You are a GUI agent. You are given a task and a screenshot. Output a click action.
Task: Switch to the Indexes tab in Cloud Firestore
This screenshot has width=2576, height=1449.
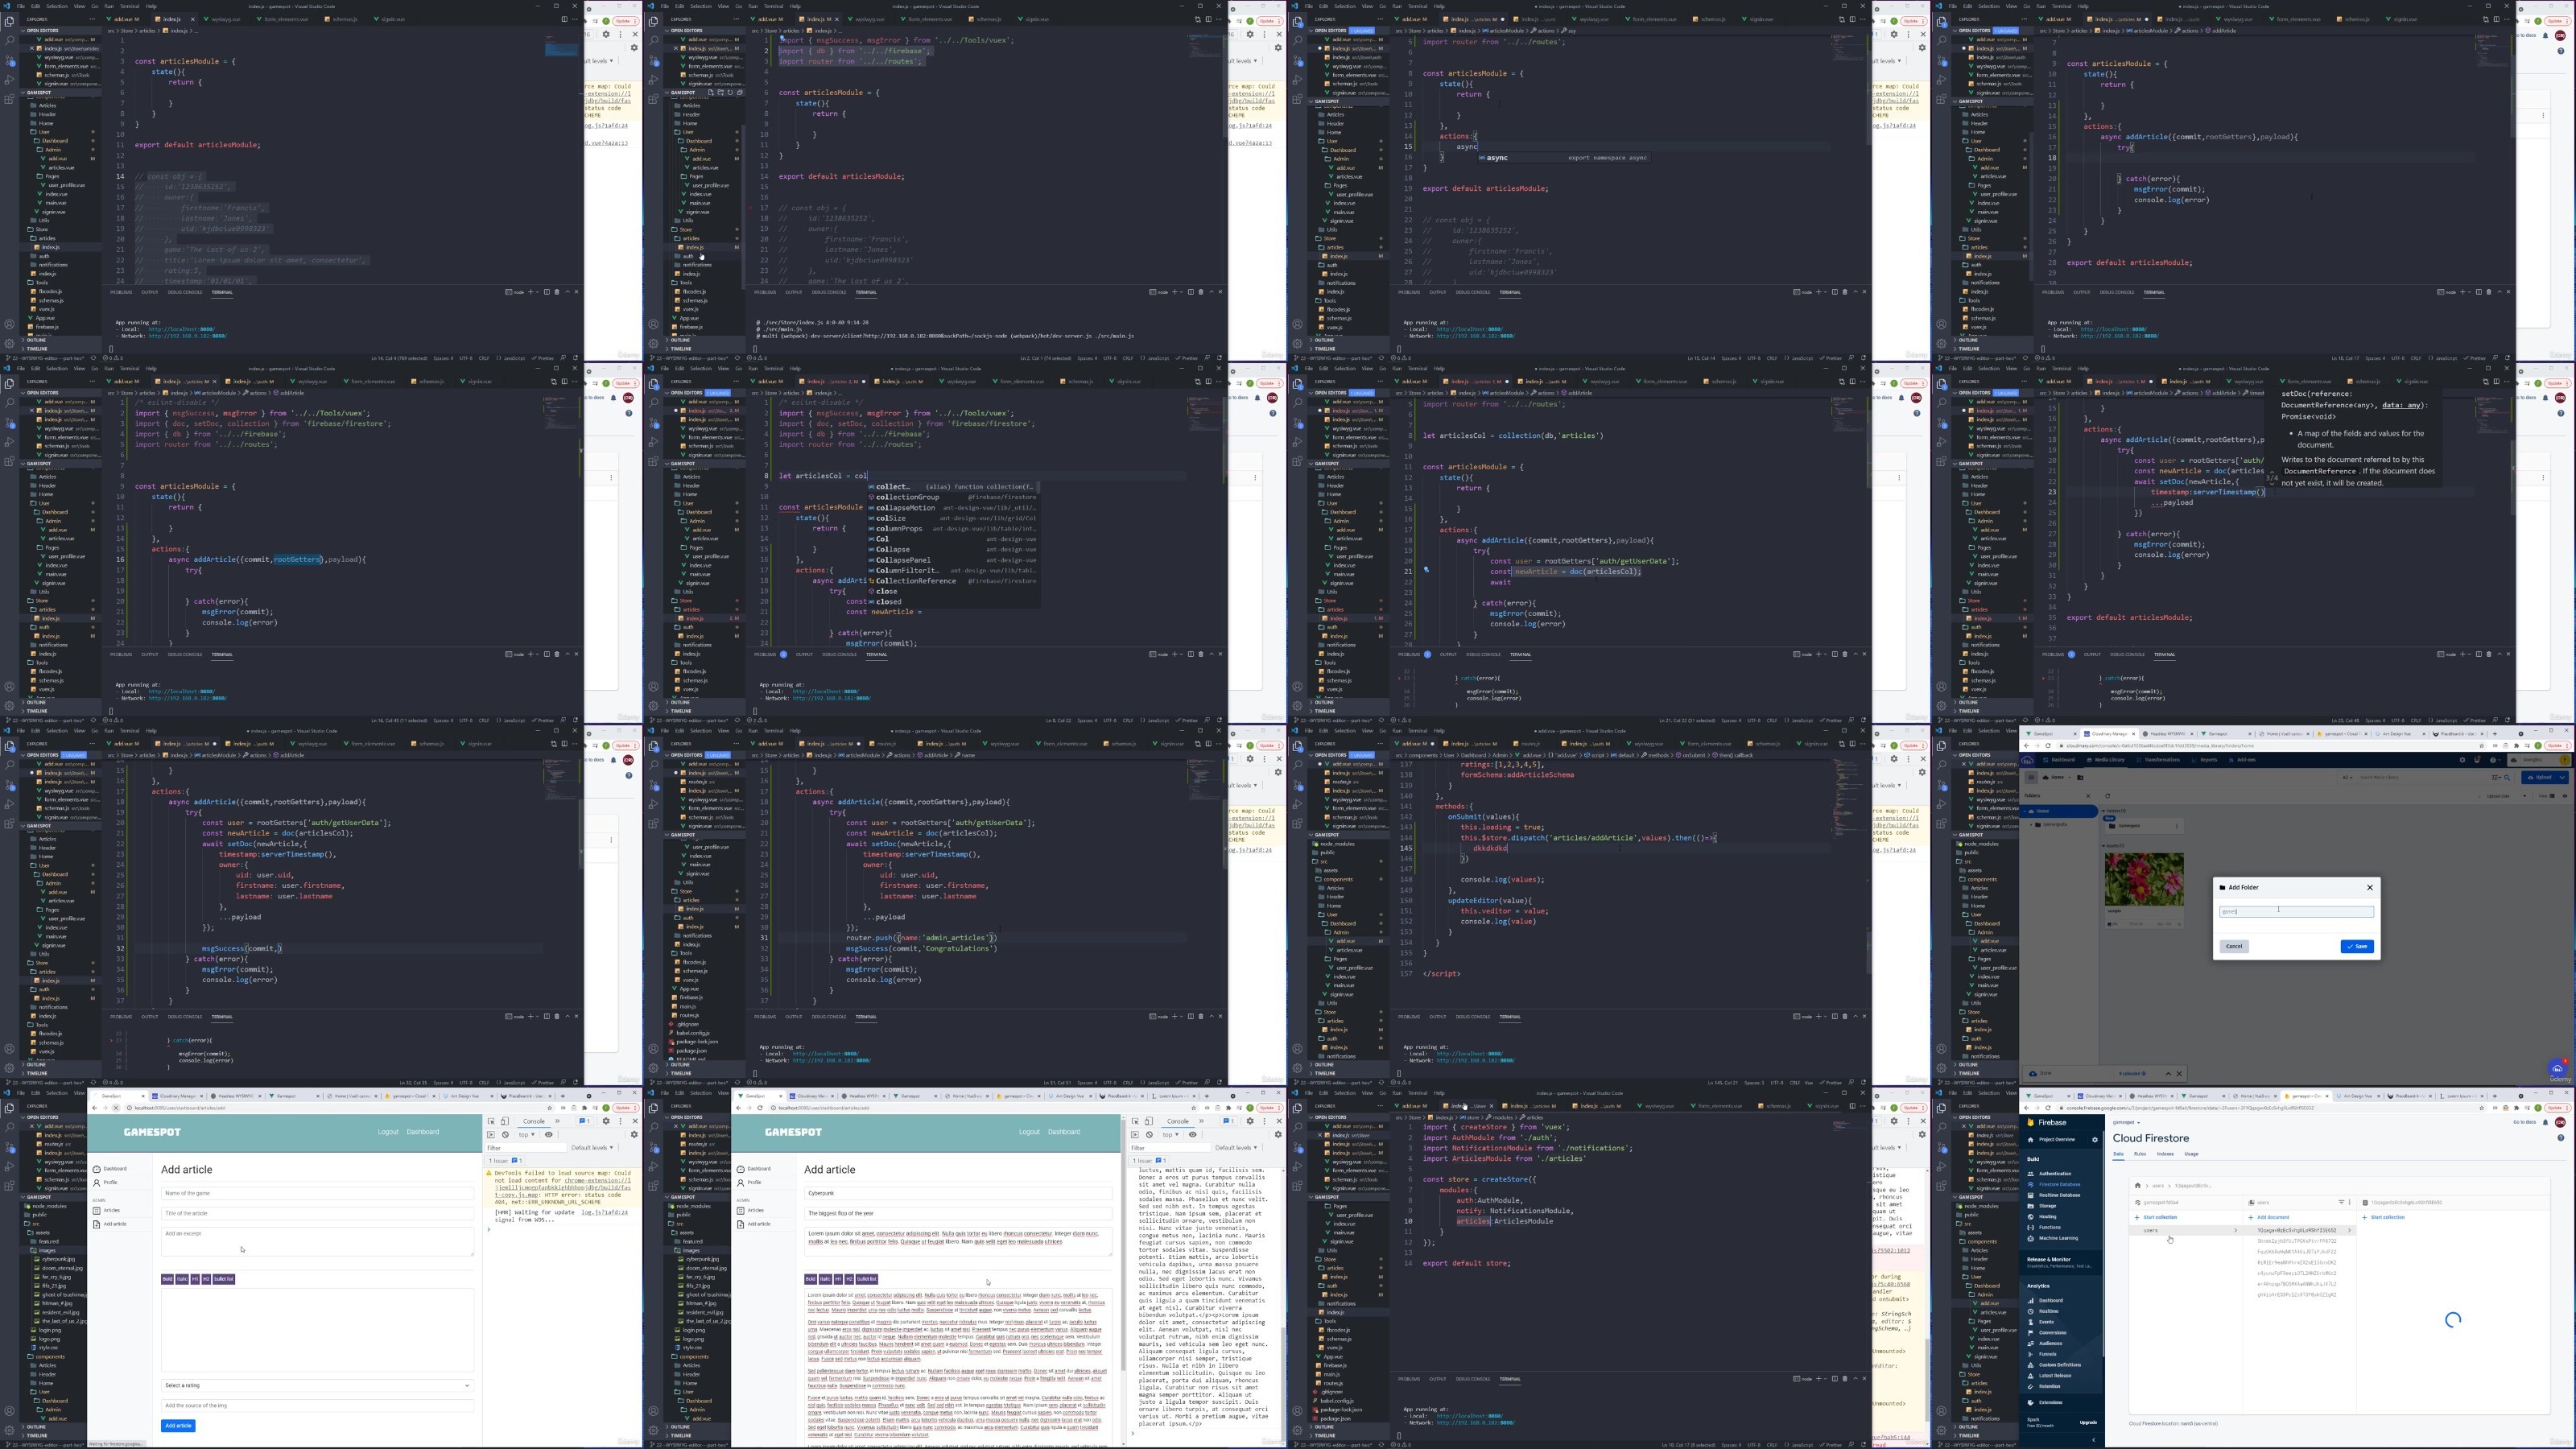(x=2165, y=1154)
